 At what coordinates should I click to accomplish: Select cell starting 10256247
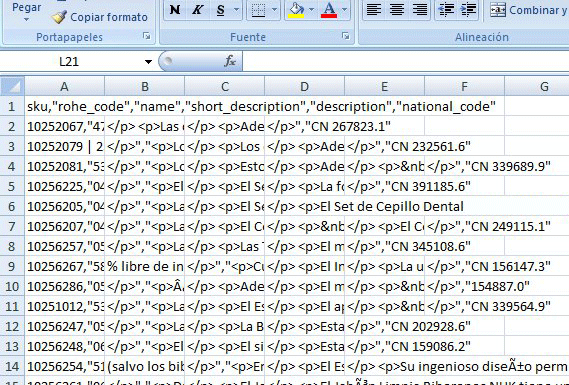pos(65,326)
